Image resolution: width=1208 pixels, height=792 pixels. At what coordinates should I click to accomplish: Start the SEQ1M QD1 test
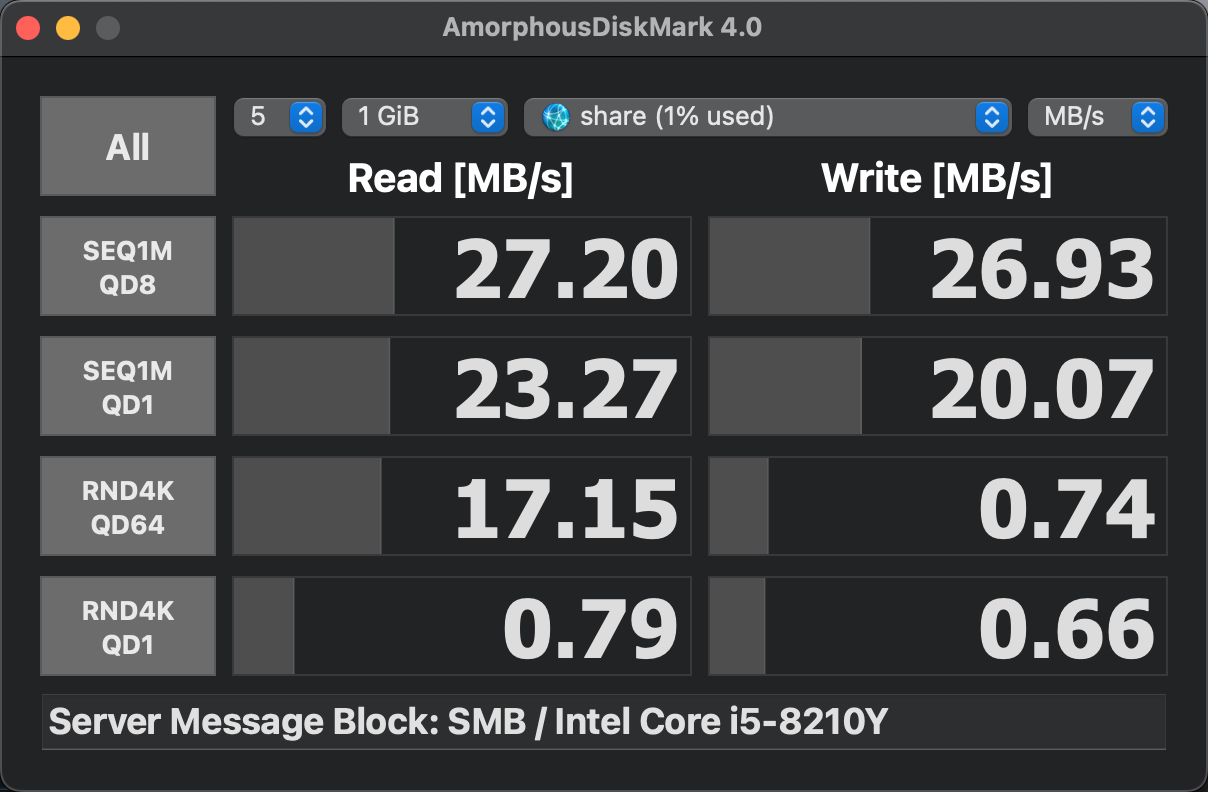pos(128,386)
